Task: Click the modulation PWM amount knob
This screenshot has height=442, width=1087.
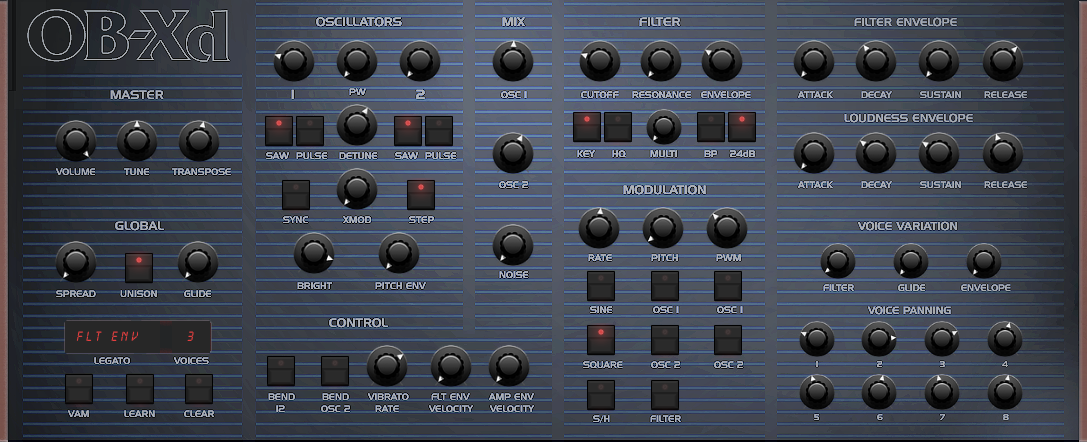Action: 727,228
